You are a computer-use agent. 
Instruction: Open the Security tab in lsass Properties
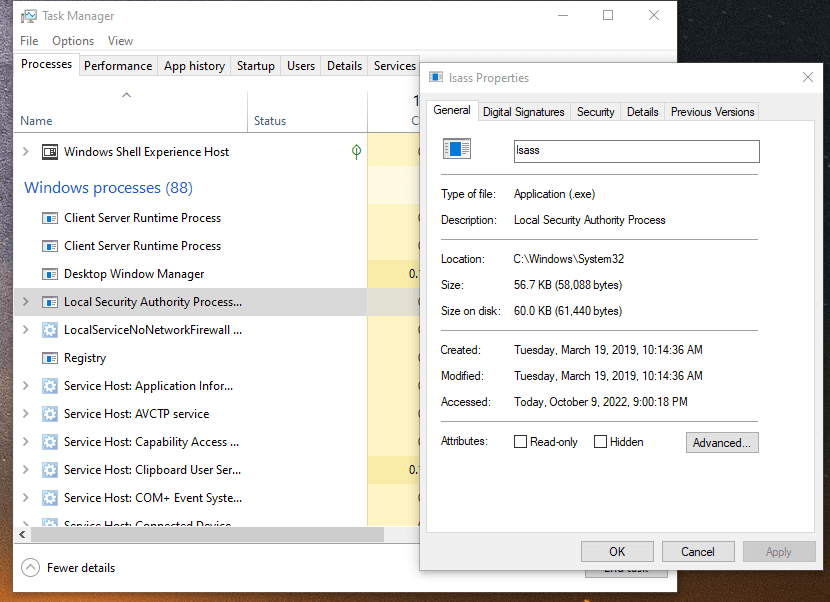coord(596,112)
